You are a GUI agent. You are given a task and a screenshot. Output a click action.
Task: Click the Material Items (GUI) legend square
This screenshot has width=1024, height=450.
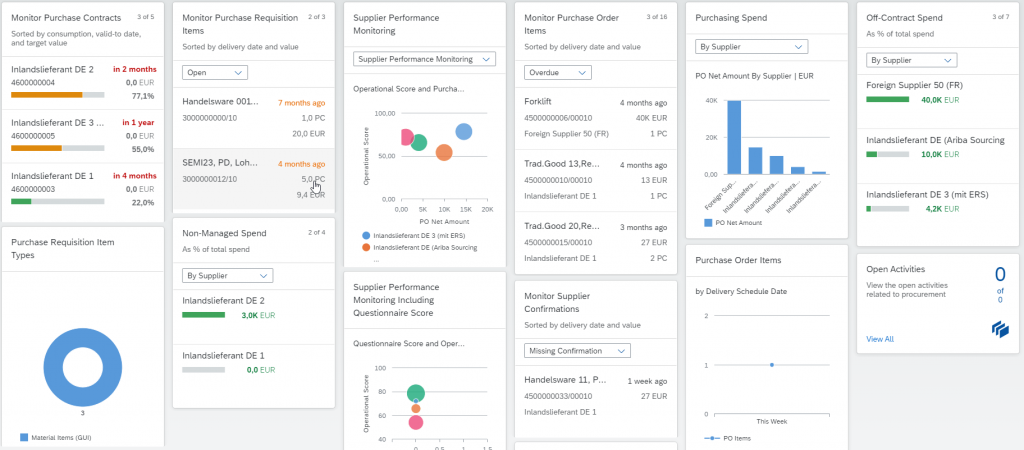pyautogui.click(x=24, y=437)
